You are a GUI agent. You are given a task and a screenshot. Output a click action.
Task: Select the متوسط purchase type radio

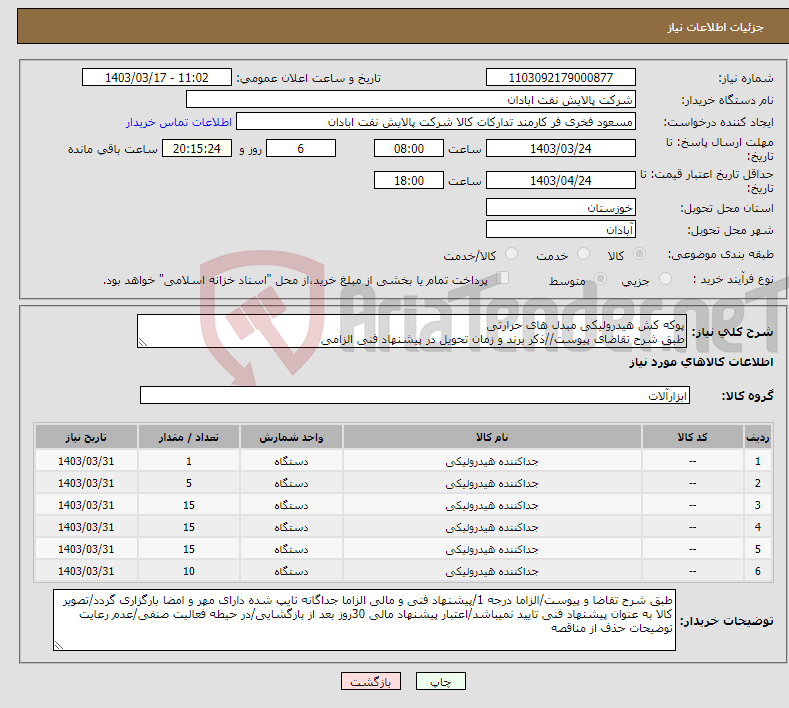(600, 279)
